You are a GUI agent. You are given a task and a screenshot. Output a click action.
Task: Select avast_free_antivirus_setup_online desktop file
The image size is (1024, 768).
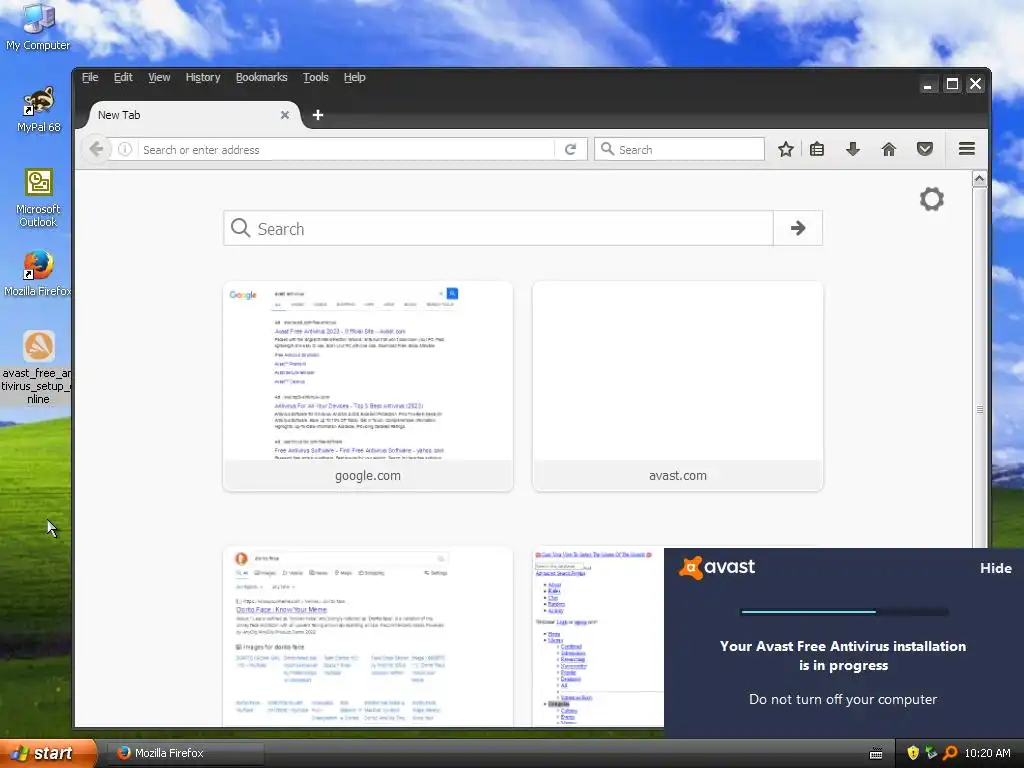36,367
